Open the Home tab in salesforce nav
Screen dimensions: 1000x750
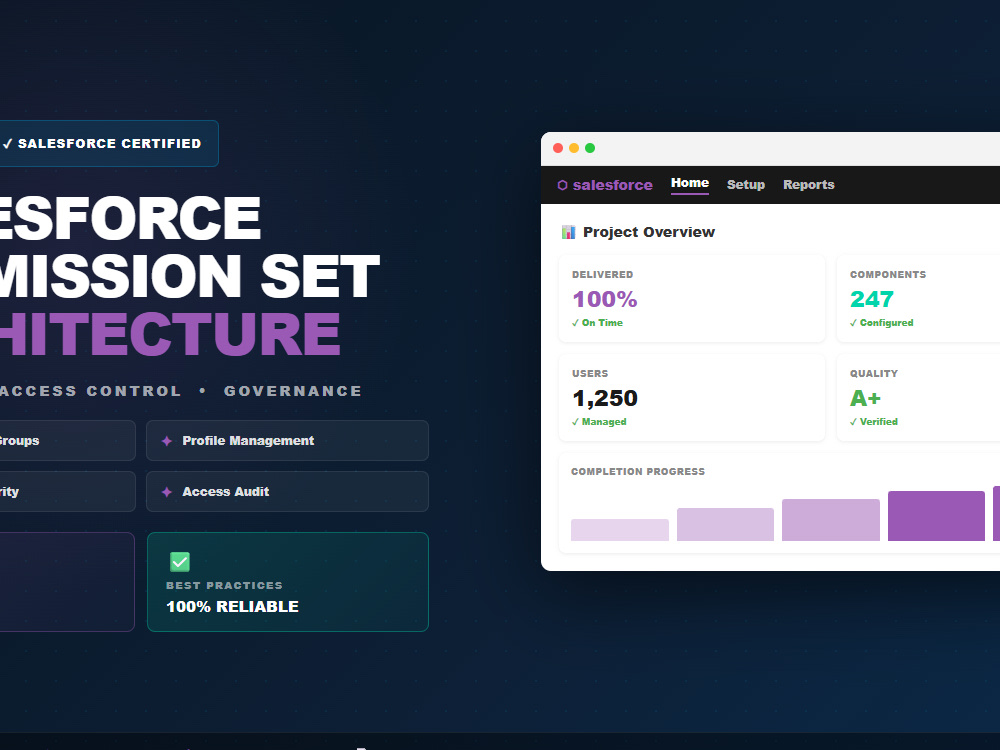689,184
